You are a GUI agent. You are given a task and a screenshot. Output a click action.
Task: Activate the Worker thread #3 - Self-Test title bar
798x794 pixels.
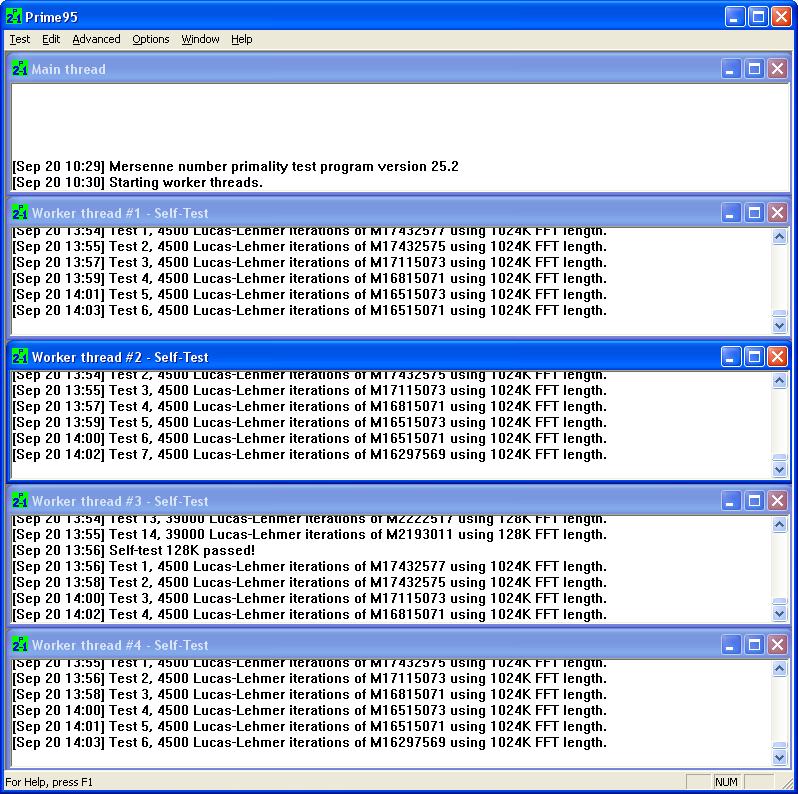[399, 501]
